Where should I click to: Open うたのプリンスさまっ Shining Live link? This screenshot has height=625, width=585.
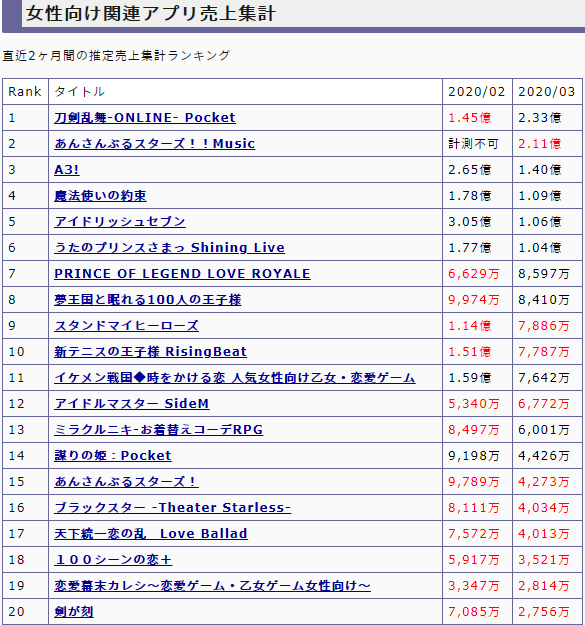[x=169, y=248]
